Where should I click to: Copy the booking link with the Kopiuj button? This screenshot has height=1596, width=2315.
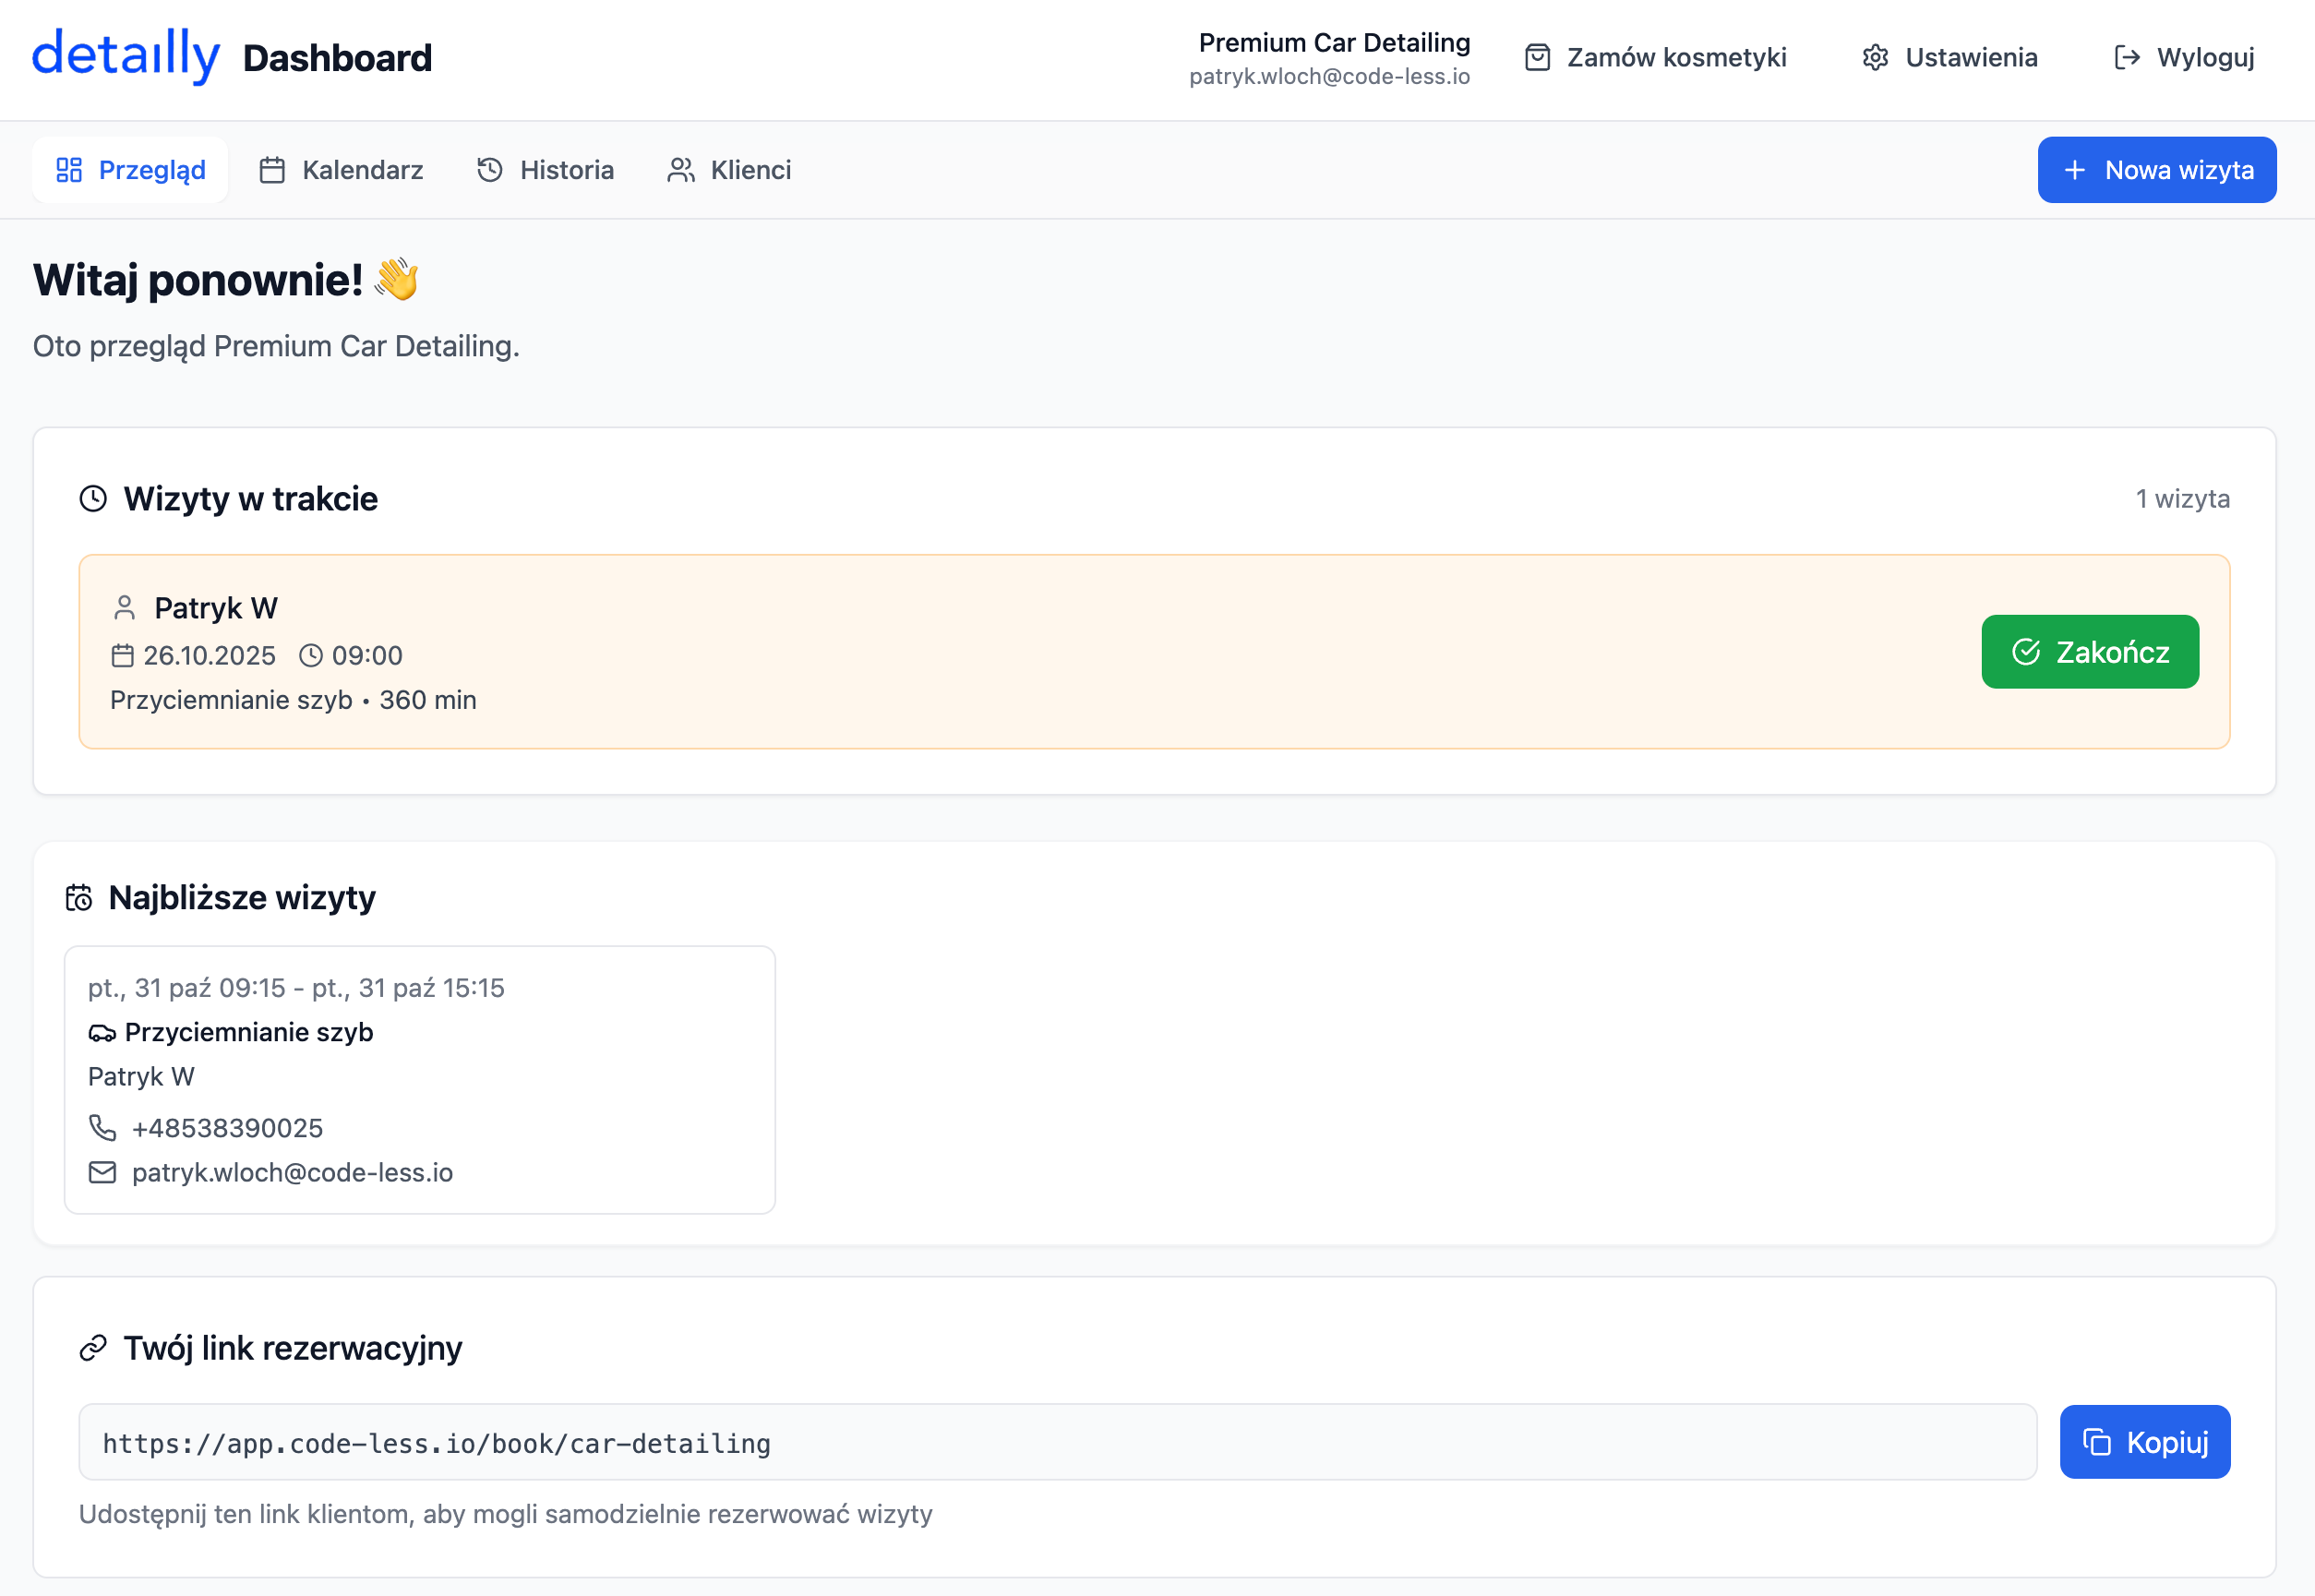(x=2144, y=1442)
